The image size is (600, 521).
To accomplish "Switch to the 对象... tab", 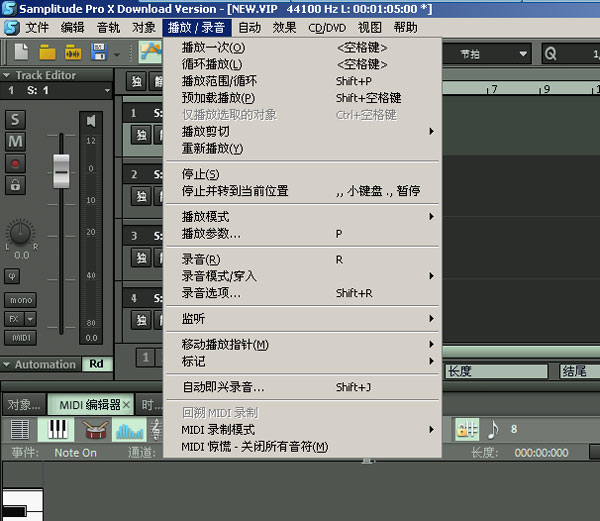I will coord(24,404).
